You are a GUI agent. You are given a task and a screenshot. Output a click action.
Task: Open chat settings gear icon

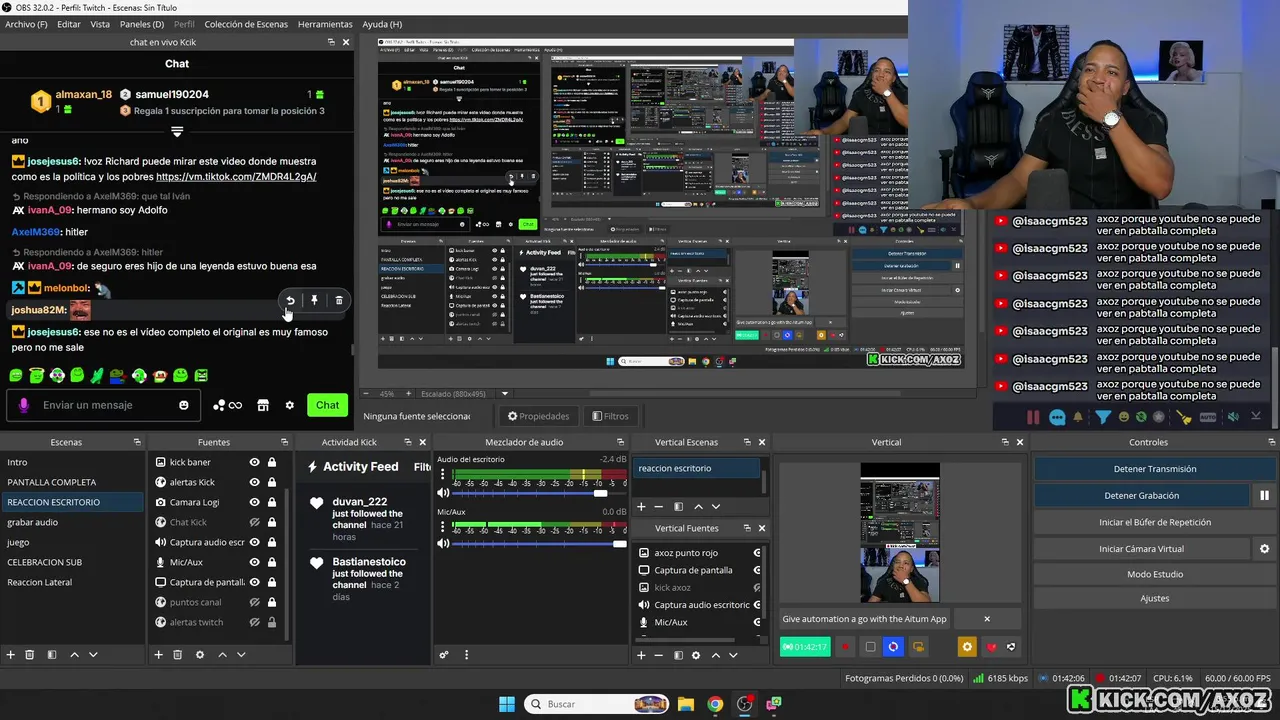tap(290, 405)
